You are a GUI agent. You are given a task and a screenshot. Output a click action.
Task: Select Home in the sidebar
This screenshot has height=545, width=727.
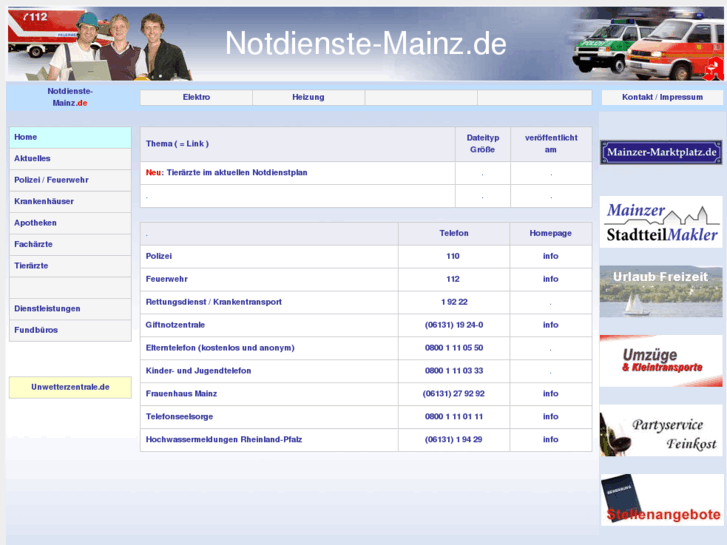(70, 137)
